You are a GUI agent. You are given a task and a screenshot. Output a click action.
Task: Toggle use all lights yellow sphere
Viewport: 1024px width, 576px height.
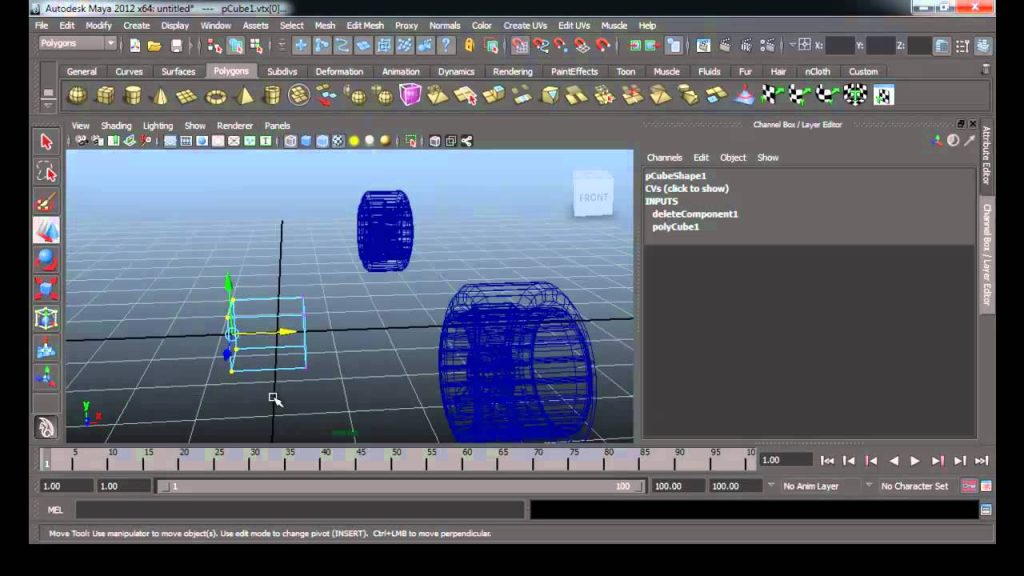(x=354, y=141)
